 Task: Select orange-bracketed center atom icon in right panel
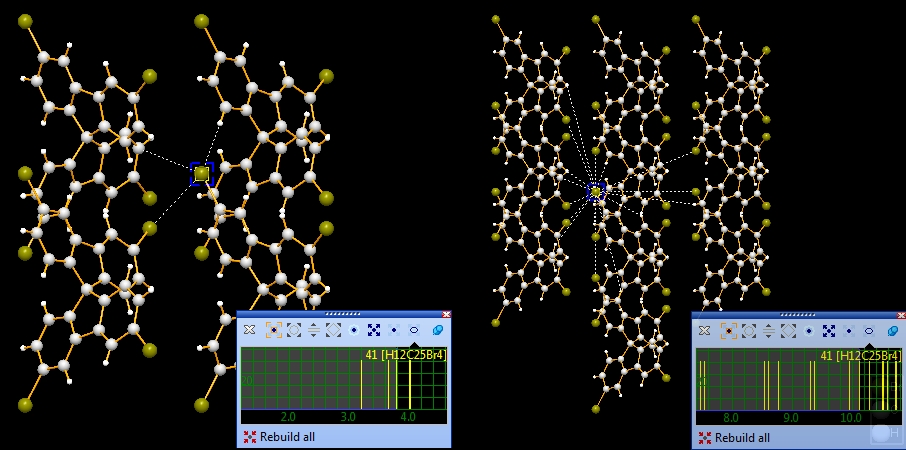click(727, 330)
